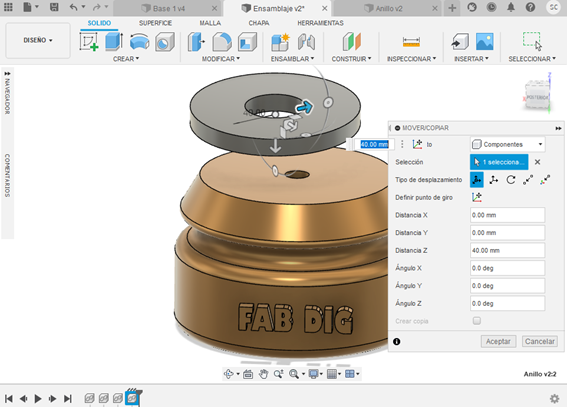The height and width of the screenshot is (407, 567).
Task: Select the New Component tool
Action: click(280, 42)
